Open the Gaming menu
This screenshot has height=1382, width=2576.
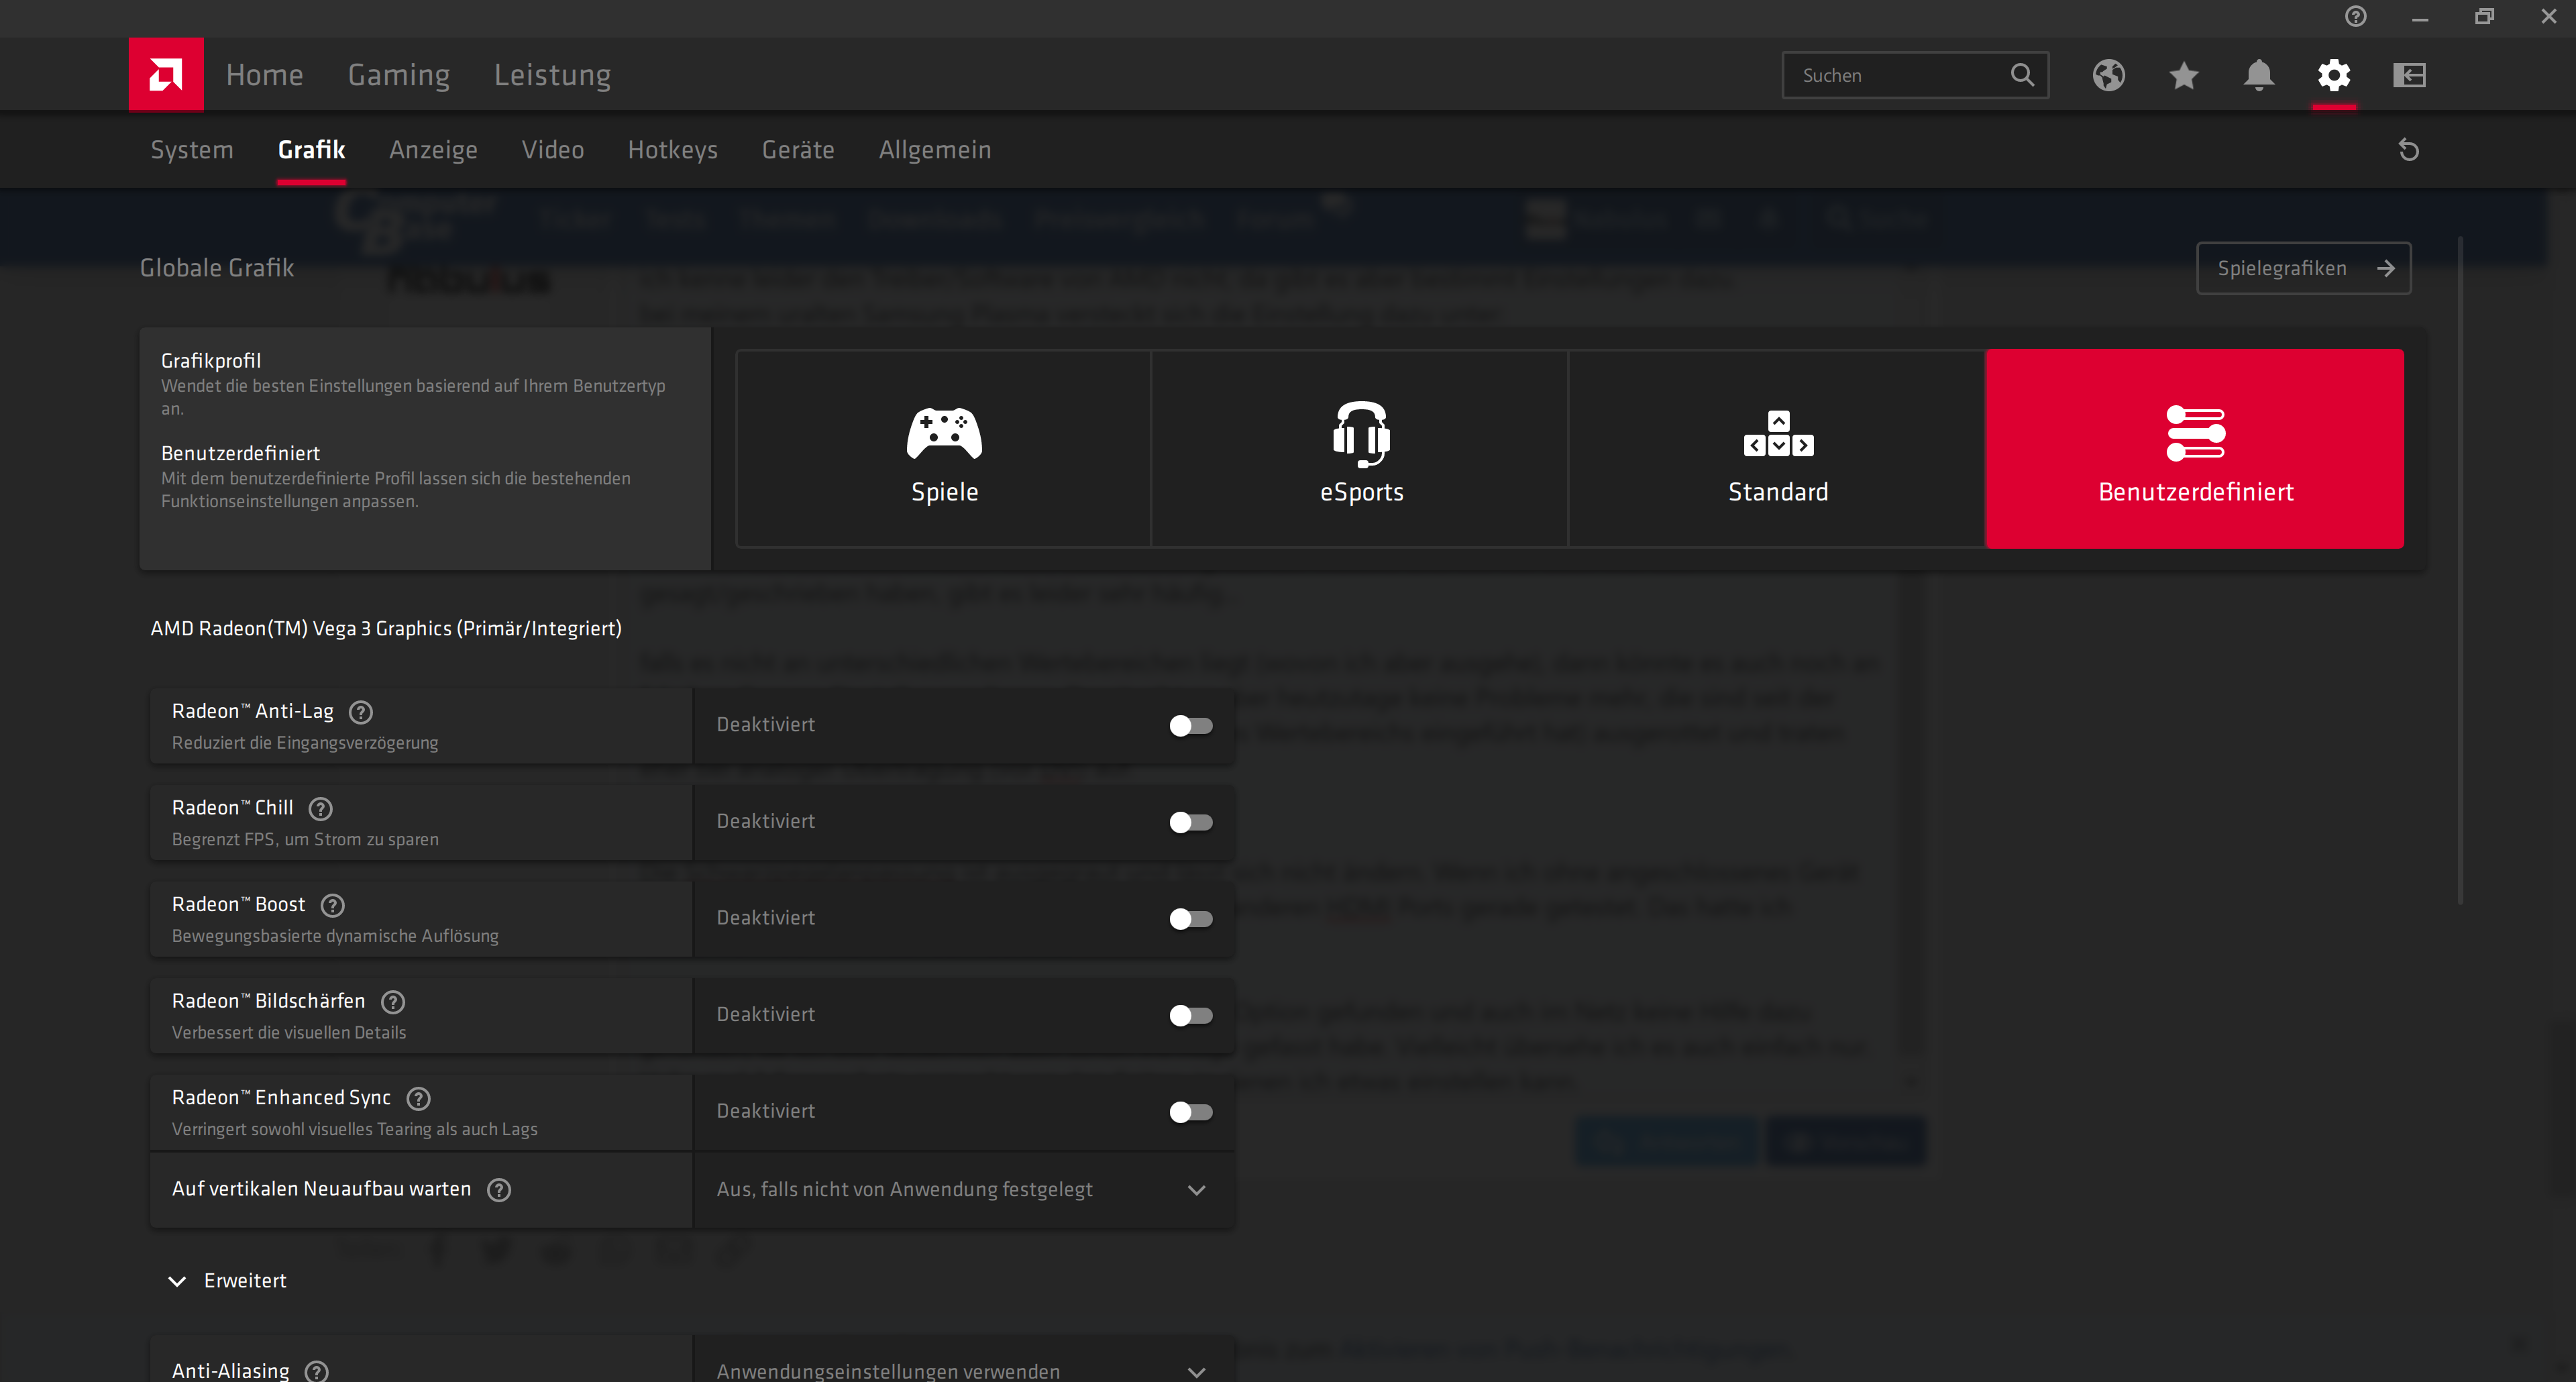(398, 75)
